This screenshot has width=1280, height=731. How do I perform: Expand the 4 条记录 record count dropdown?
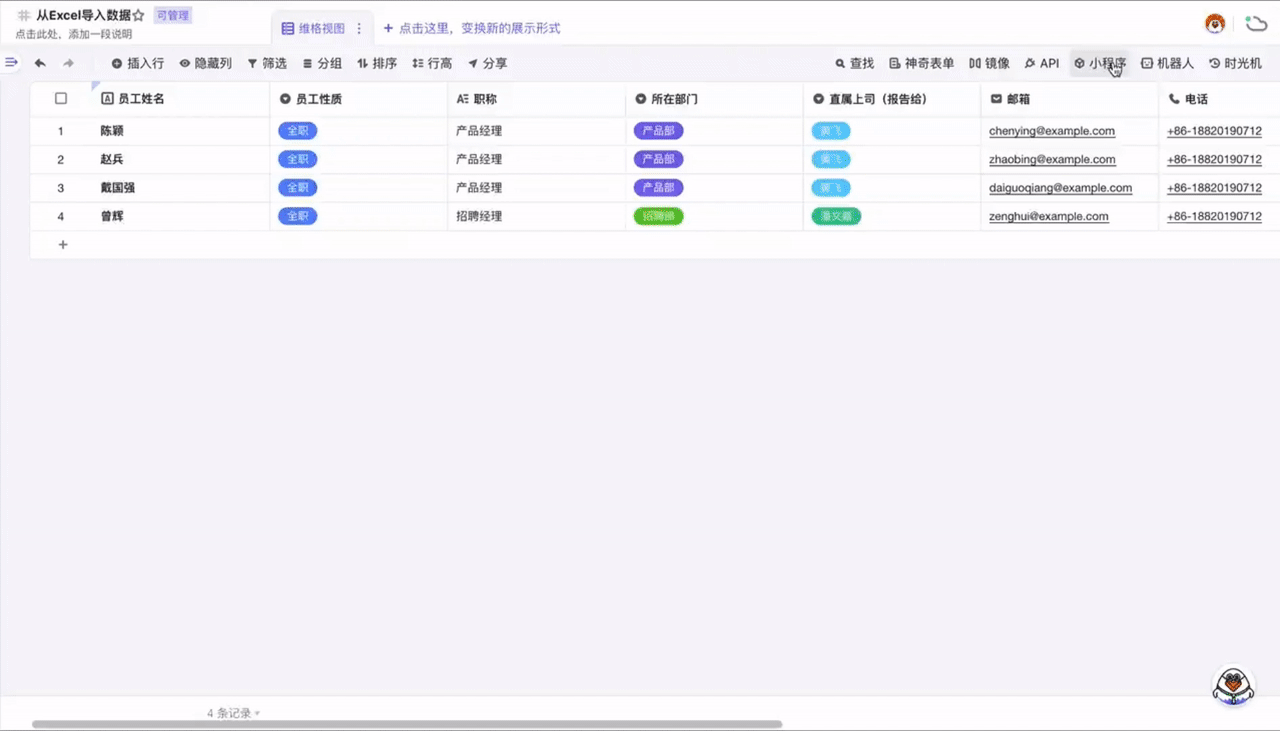click(233, 713)
